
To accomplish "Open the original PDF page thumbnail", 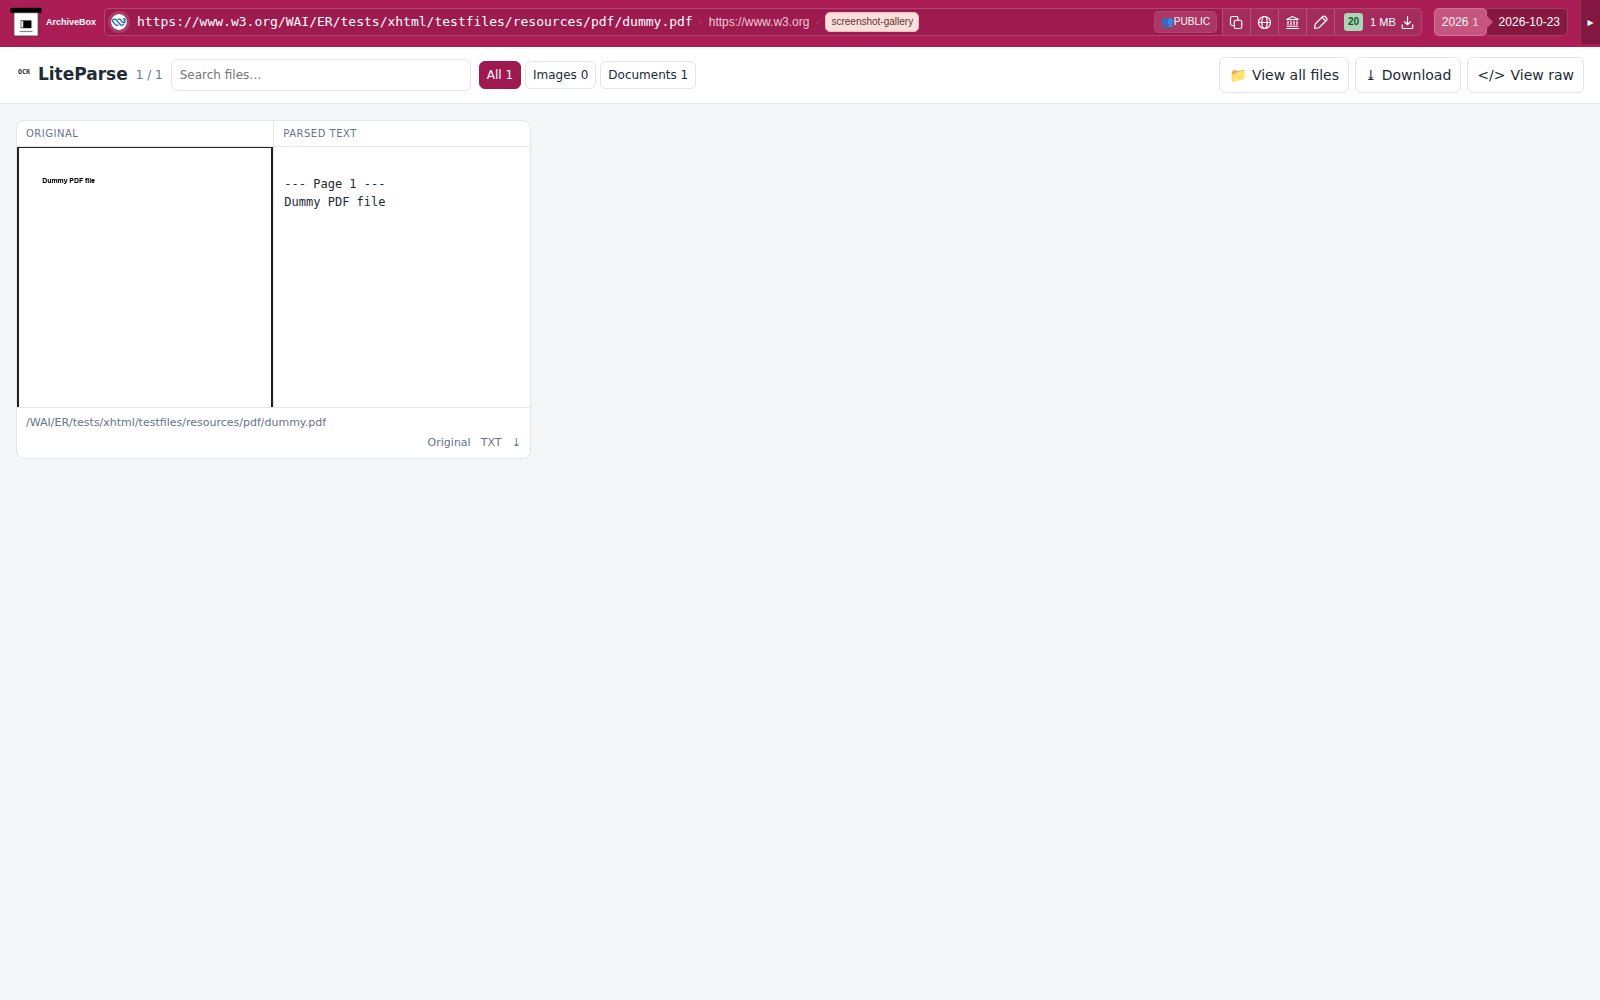I will tap(145, 277).
